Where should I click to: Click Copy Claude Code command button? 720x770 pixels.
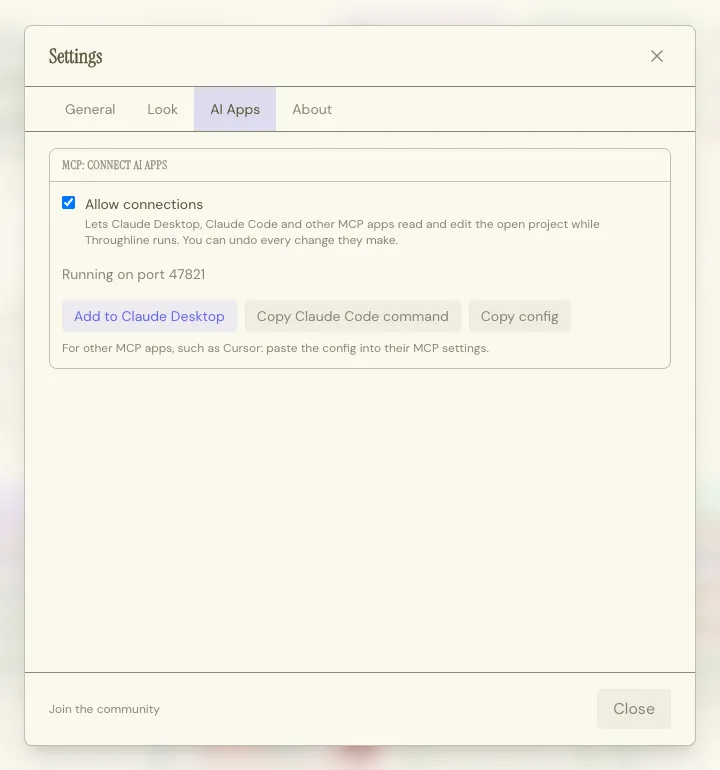pos(353,316)
